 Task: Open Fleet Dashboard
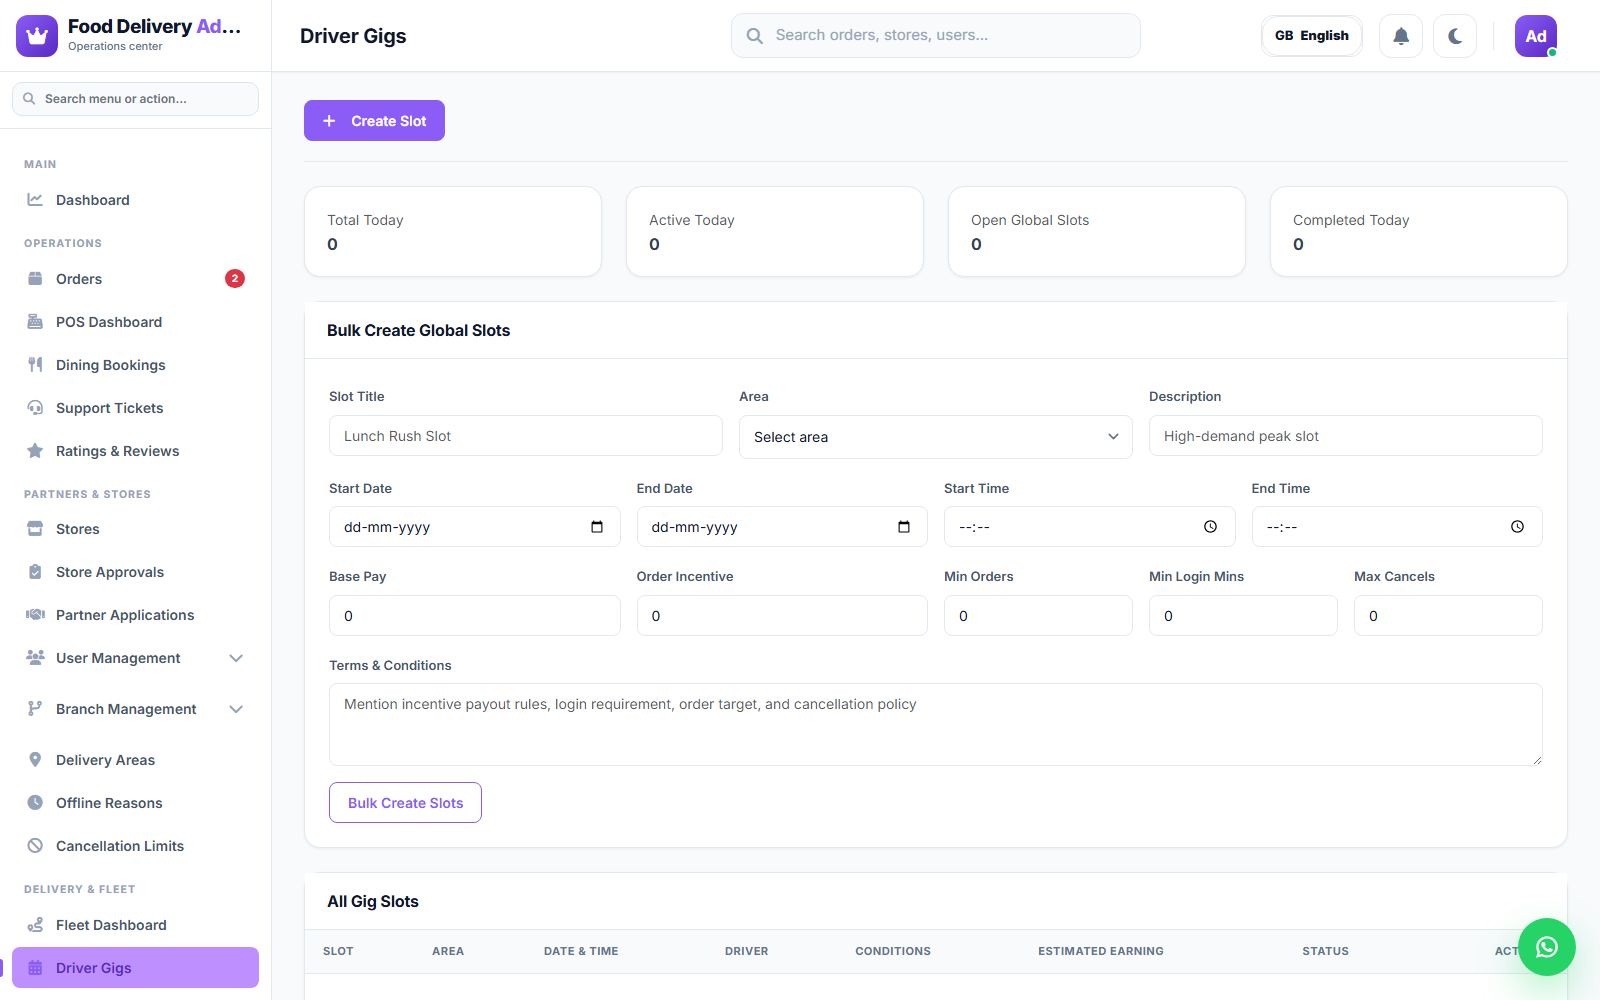[135, 925]
